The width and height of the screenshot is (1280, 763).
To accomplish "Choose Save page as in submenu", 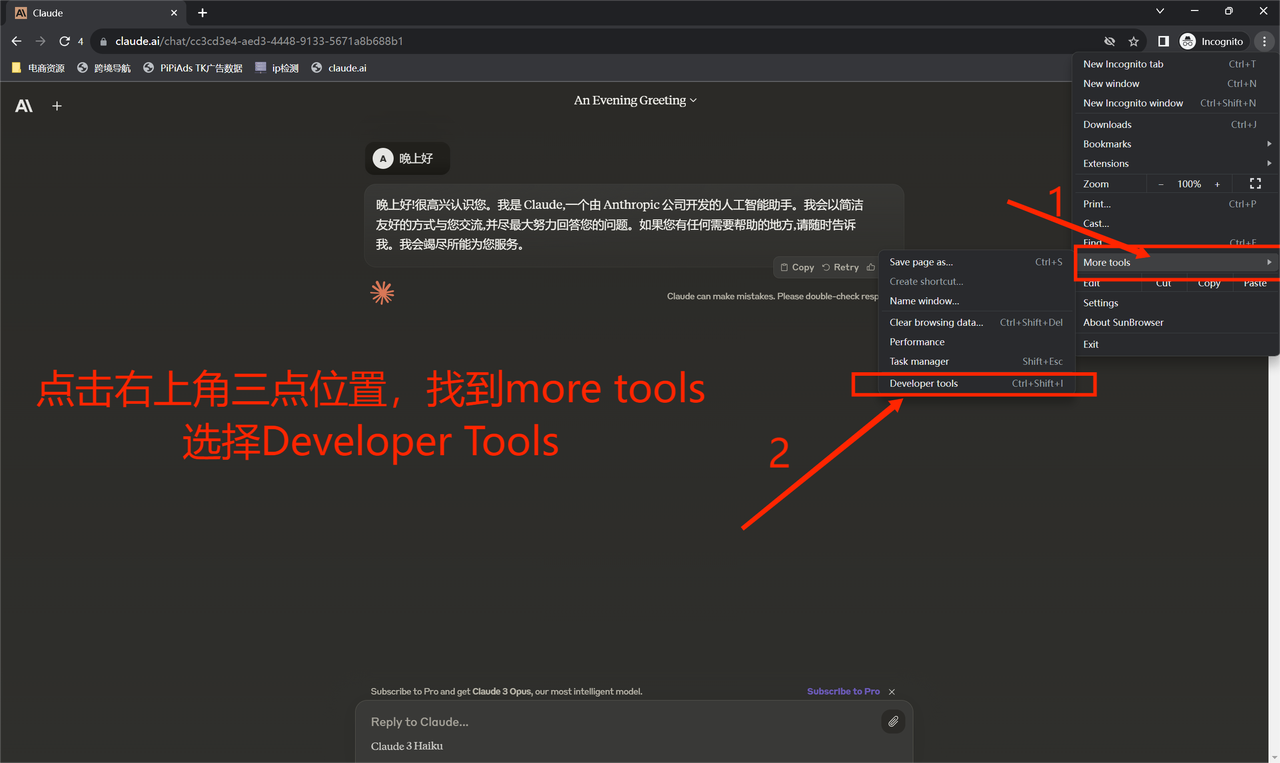I will [x=976, y=262].
